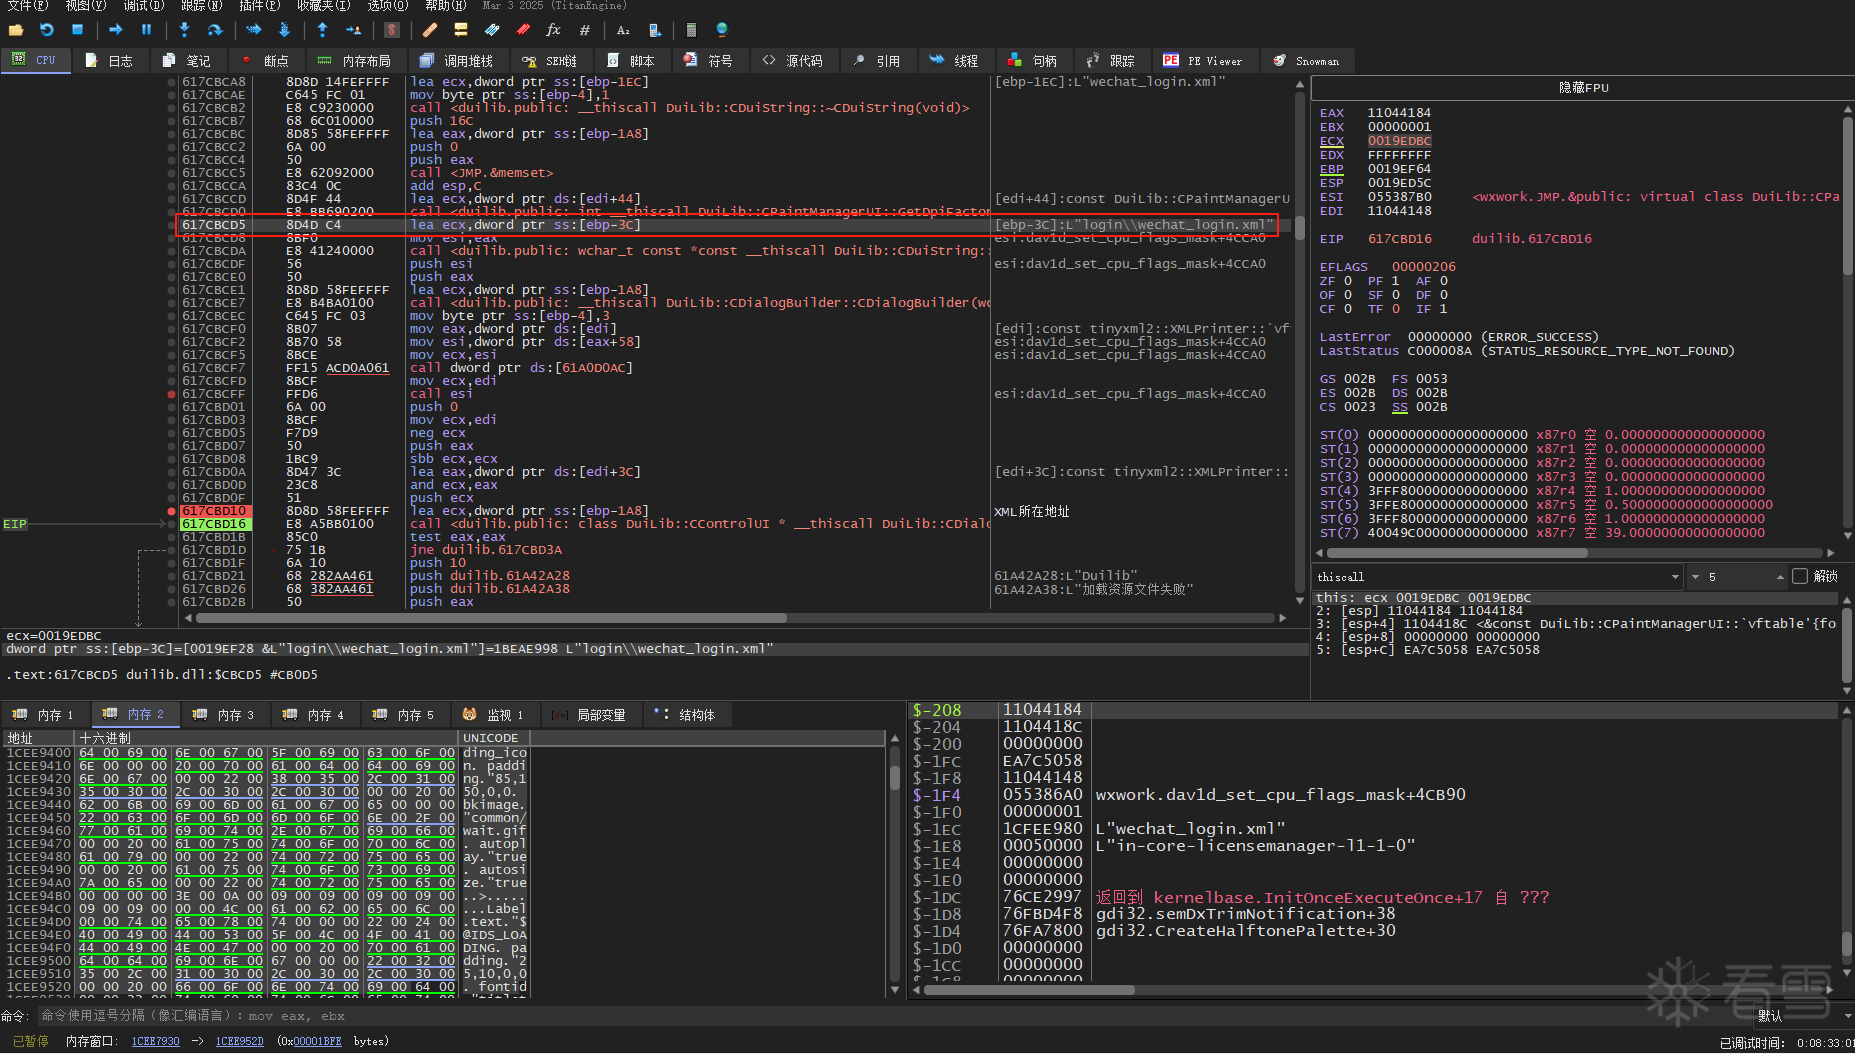1855x1054 pixels.
Task: Click the step into icon
Action: point(184,30)
